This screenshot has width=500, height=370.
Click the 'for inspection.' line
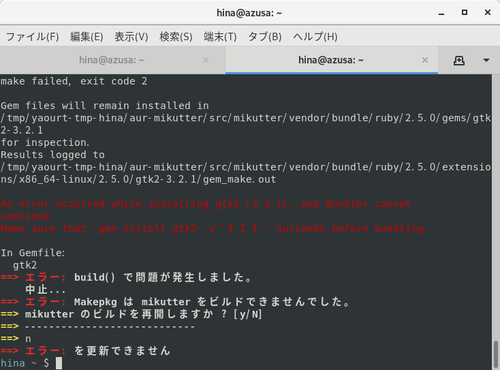tap(45, 142)
